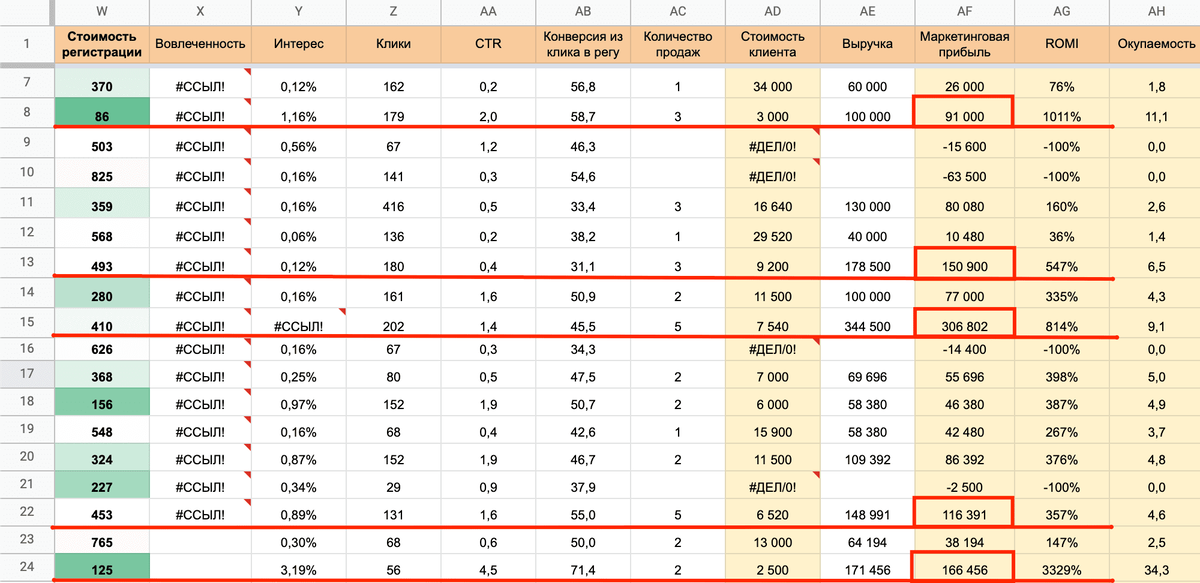Select the cell with value 166 456

pyautogui.click(x=964, y=568)
